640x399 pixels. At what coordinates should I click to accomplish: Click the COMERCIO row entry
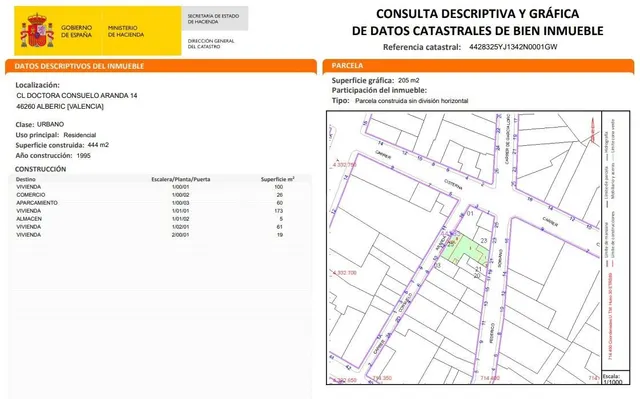click(31, 195)
